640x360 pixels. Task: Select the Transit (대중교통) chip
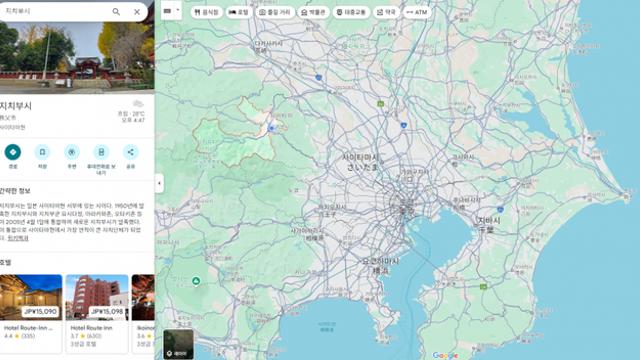351,12
